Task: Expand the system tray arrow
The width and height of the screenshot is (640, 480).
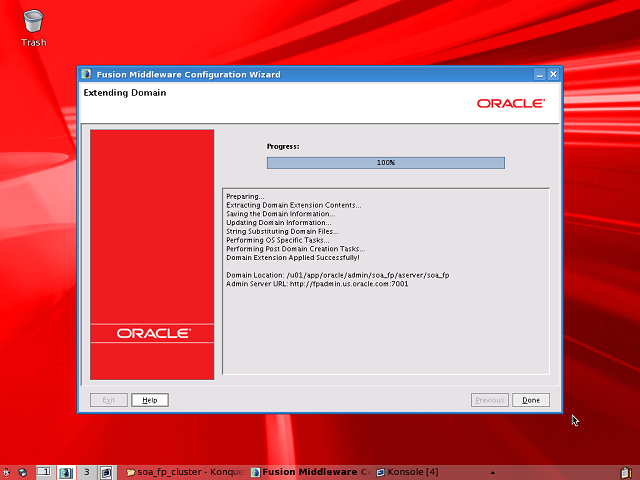Action: click(x=493, y=473)
